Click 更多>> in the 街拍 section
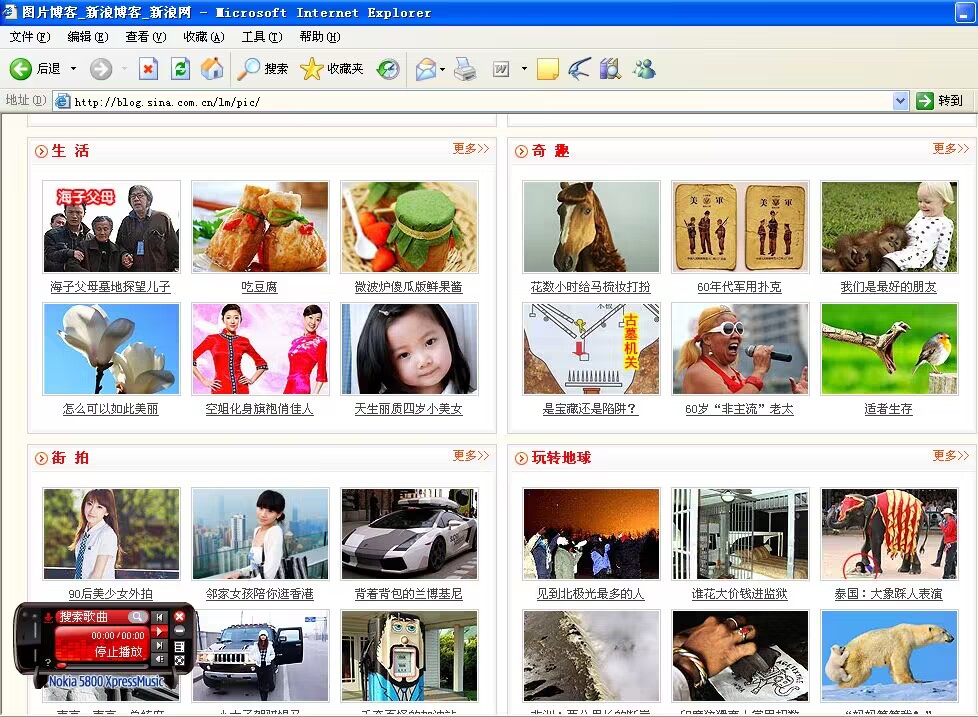978x717 pixels. coord(471,456)
